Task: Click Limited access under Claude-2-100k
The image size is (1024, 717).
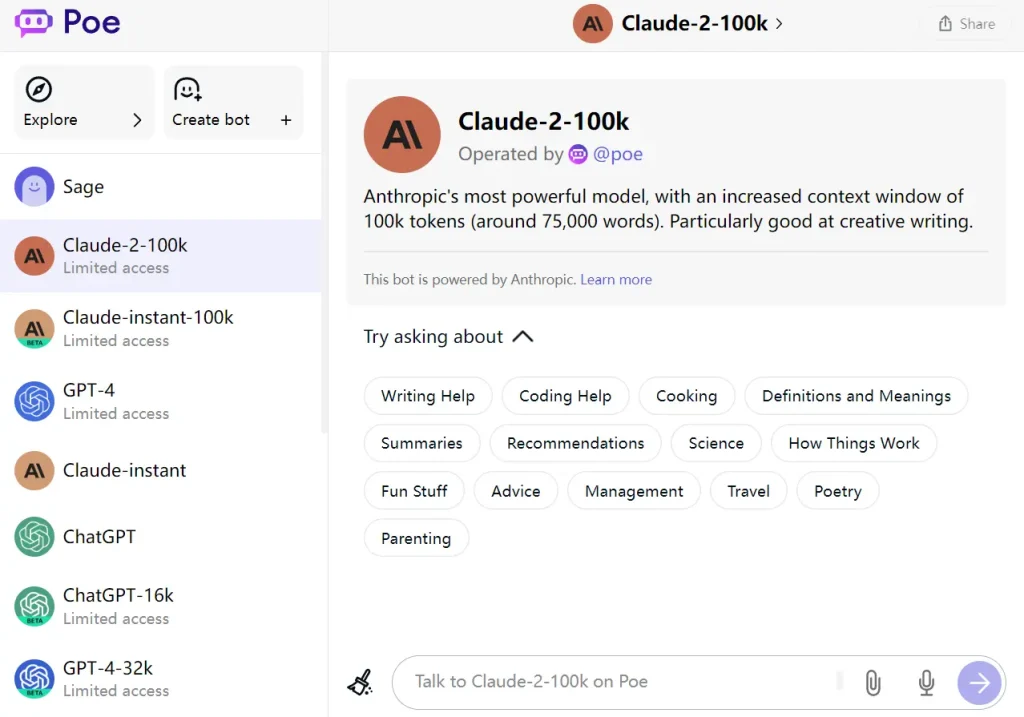Action: coord(116,268)
